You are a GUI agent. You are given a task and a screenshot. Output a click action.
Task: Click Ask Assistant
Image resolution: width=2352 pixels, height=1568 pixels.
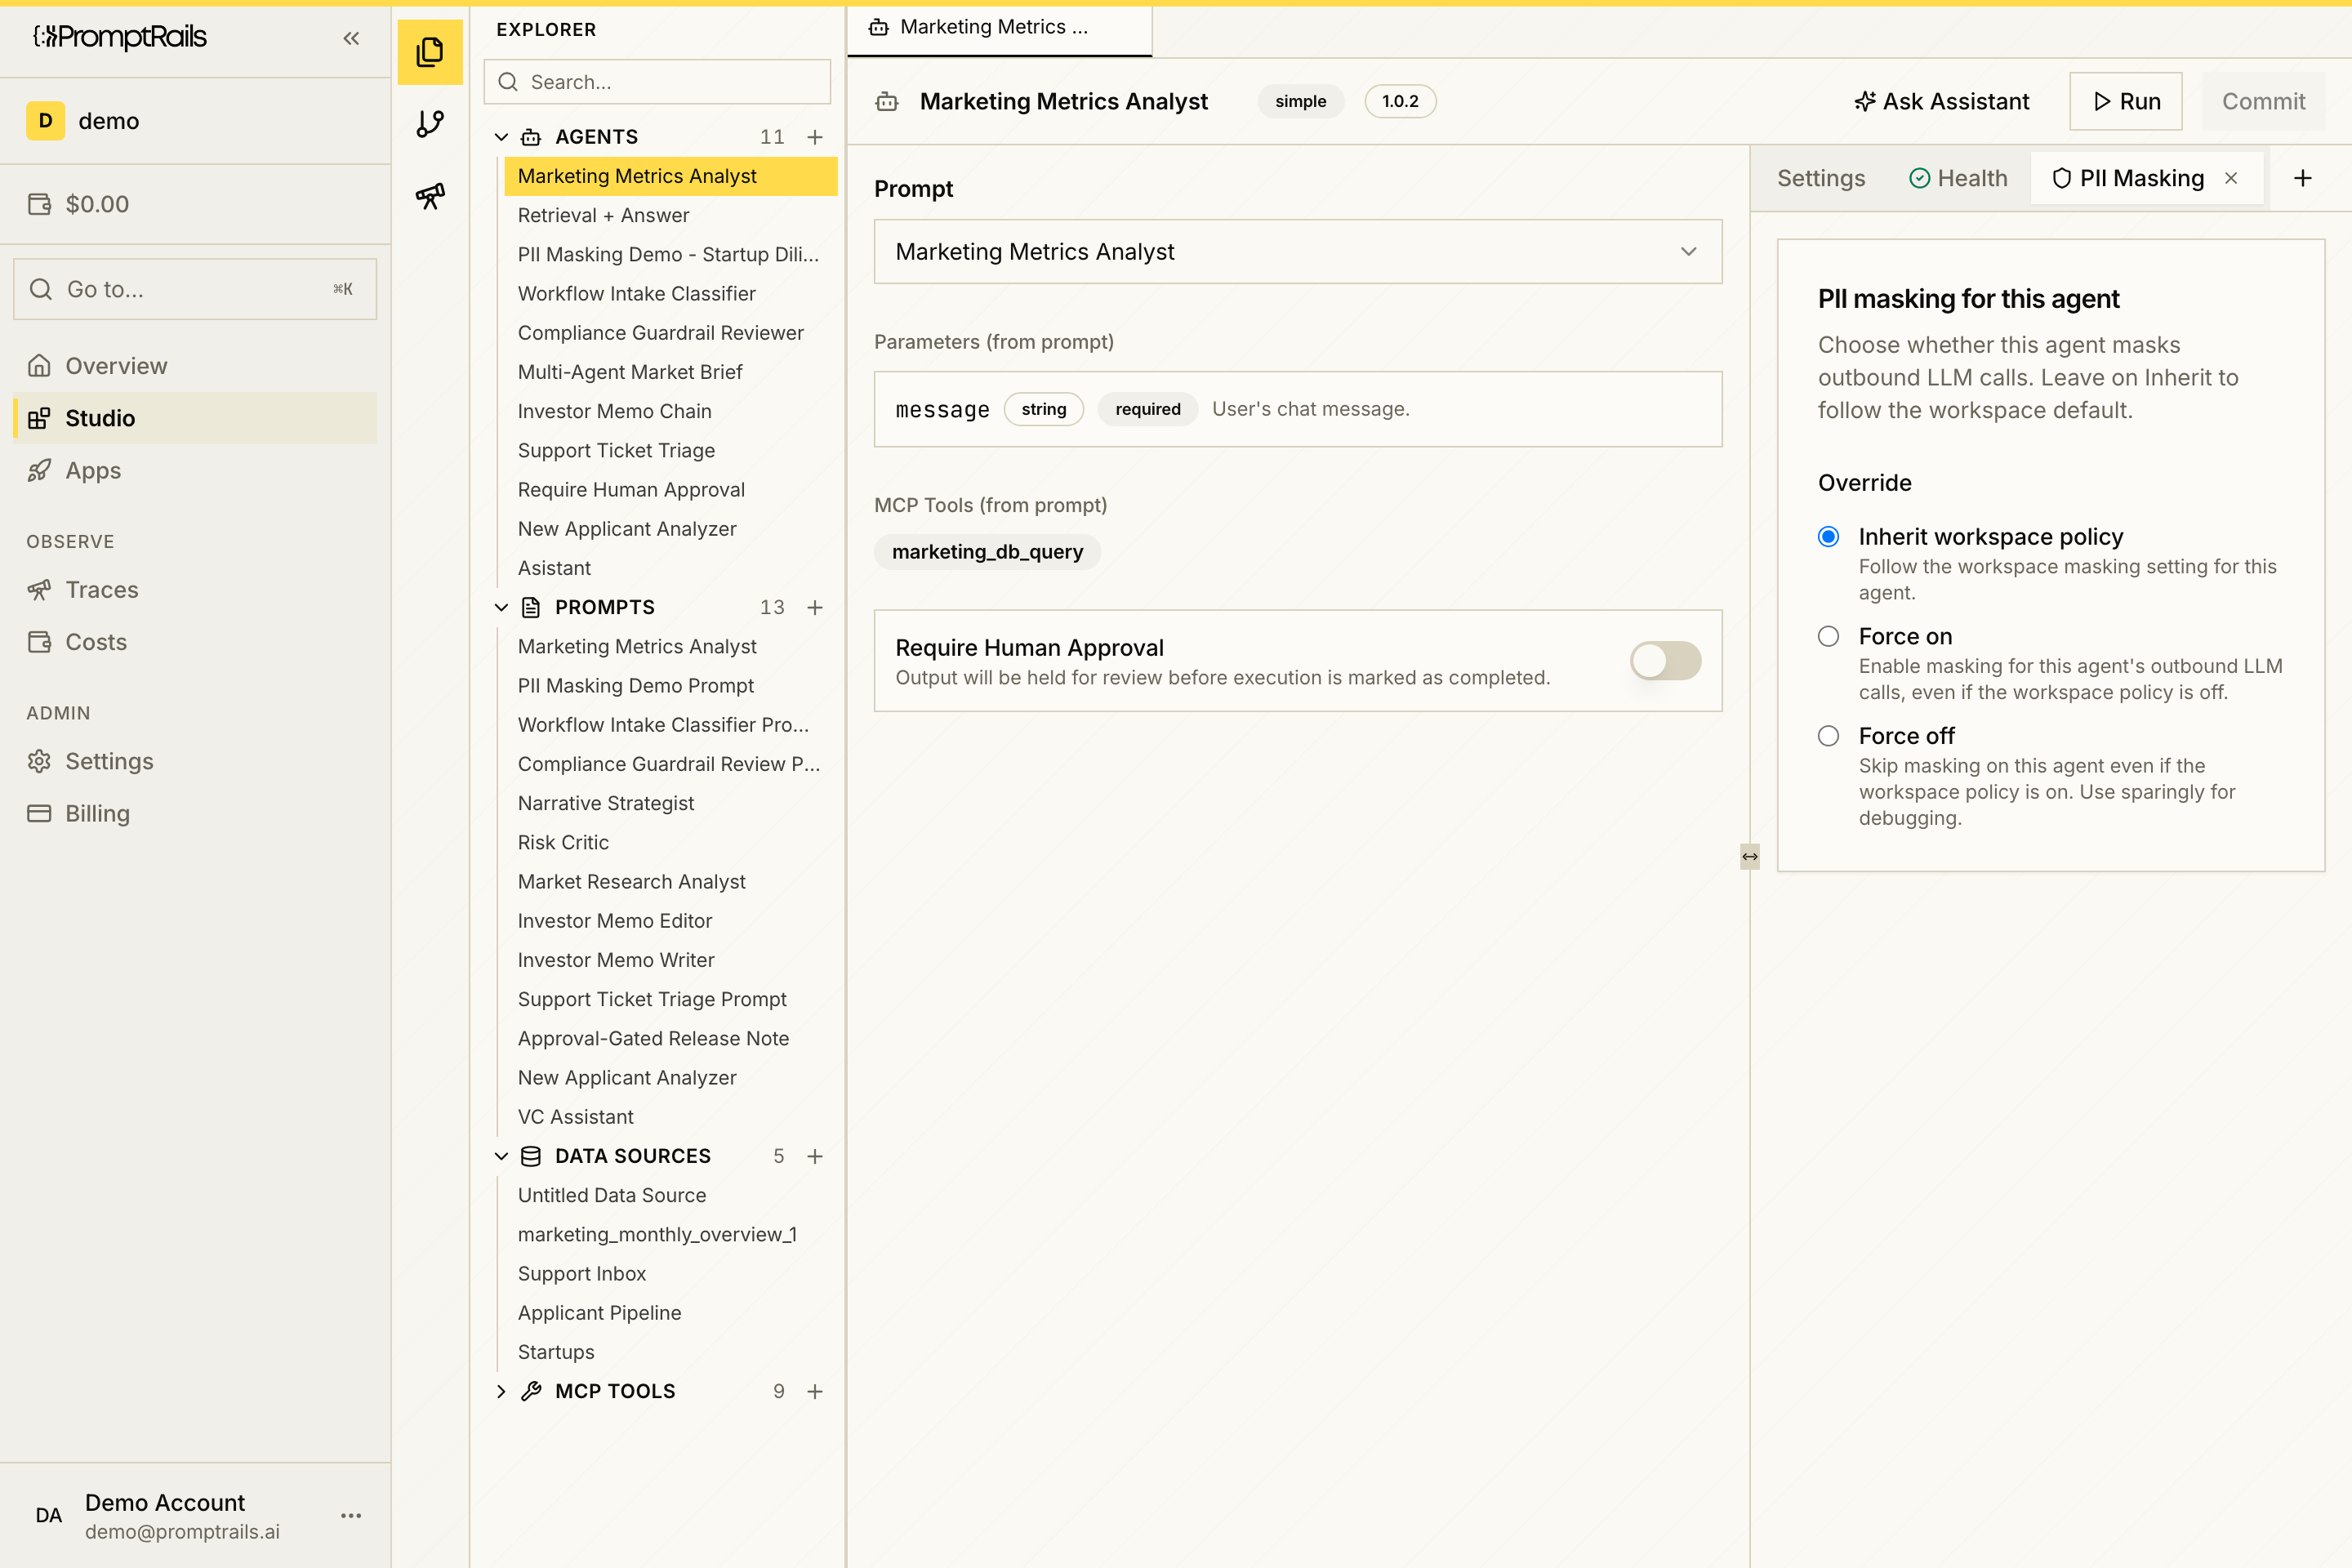tap(1942, 101)
